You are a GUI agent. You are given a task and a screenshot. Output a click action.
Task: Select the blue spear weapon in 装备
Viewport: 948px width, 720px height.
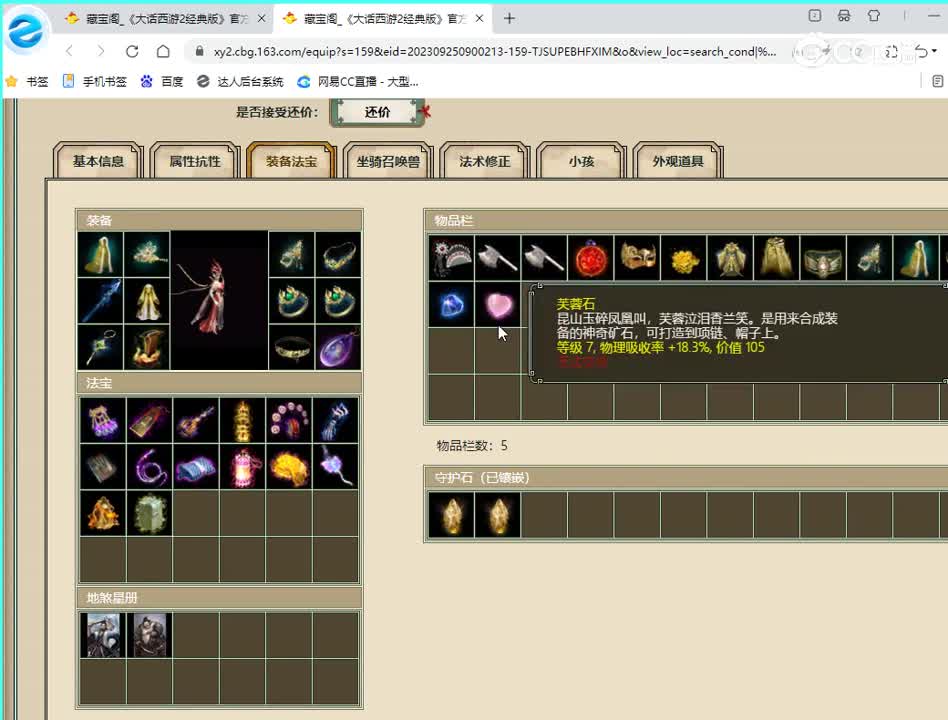pos(100,301)
